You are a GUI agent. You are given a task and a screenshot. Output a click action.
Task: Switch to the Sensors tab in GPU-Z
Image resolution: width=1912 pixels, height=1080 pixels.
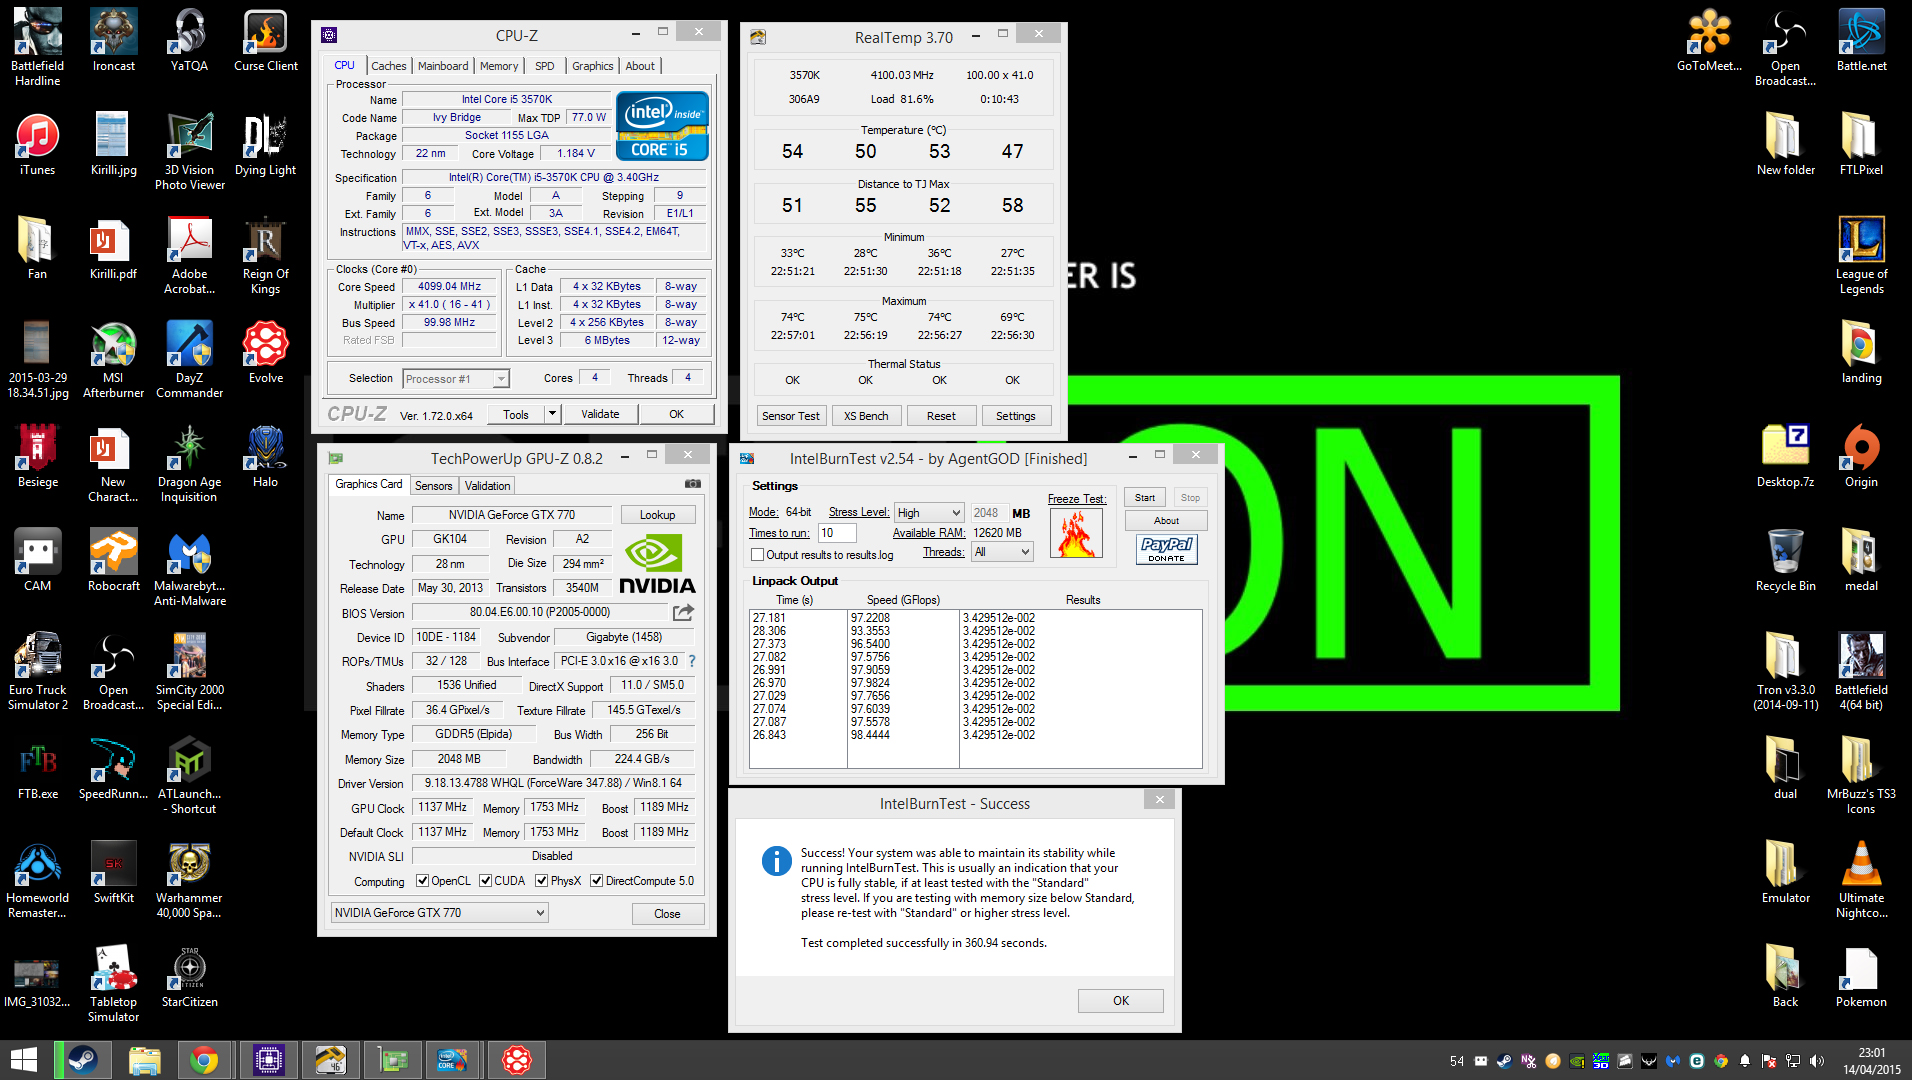coord(434,486)
